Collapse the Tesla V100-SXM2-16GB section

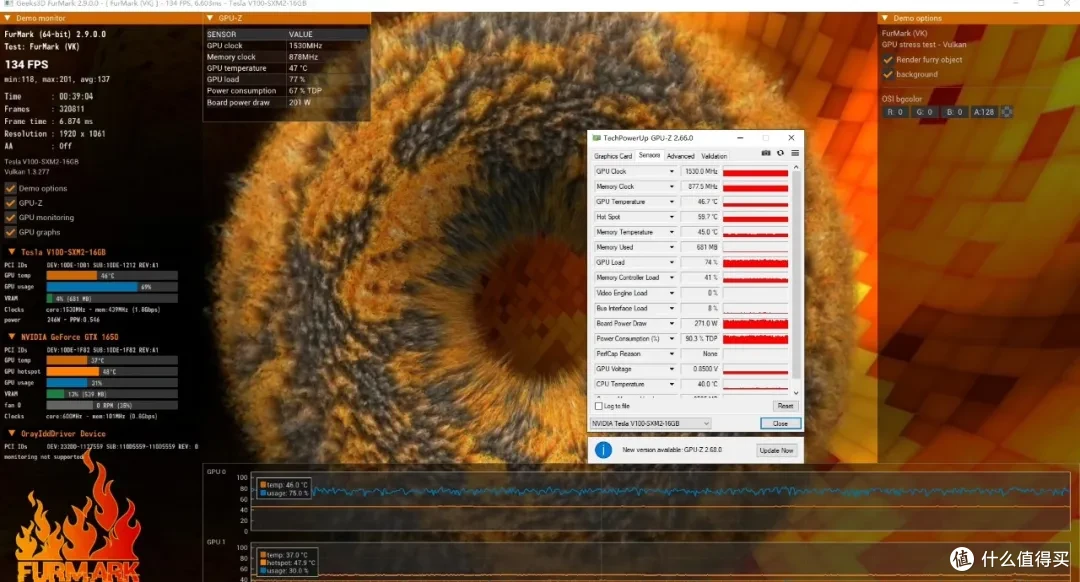(x=12, y=252)
